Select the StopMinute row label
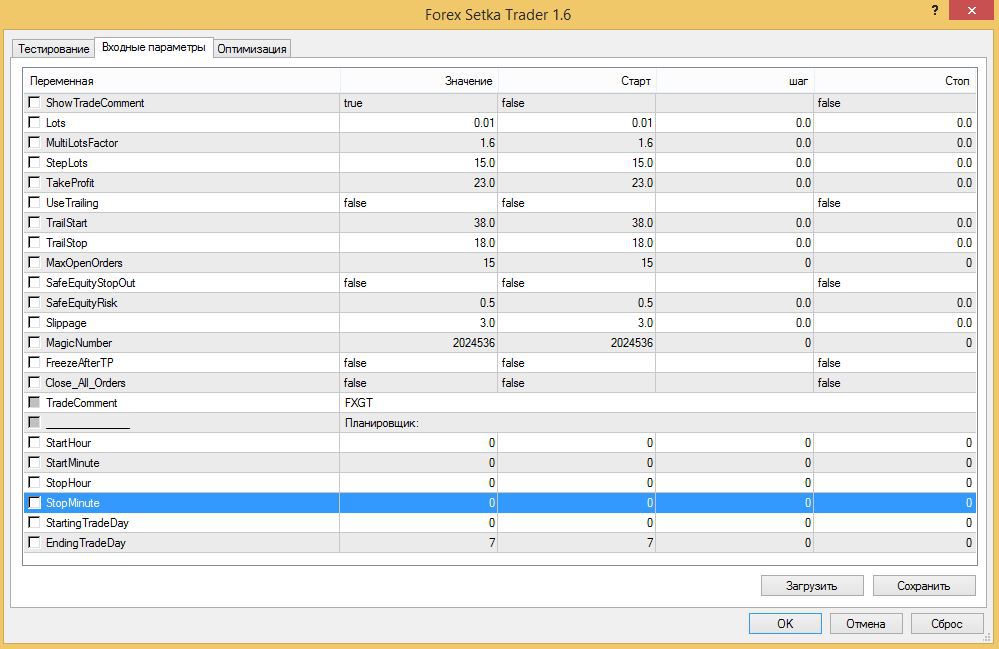Screen dimensions: 999x649 click(73, 503)
